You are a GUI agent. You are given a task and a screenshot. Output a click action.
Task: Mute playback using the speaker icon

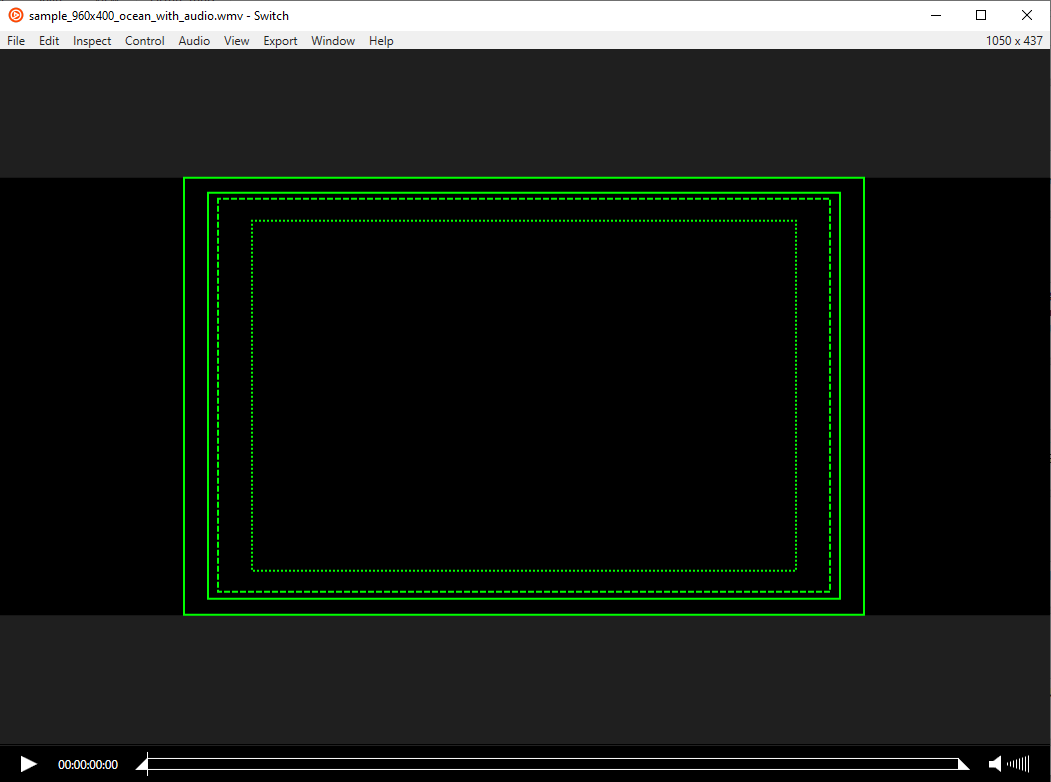[x=996, y=764]
